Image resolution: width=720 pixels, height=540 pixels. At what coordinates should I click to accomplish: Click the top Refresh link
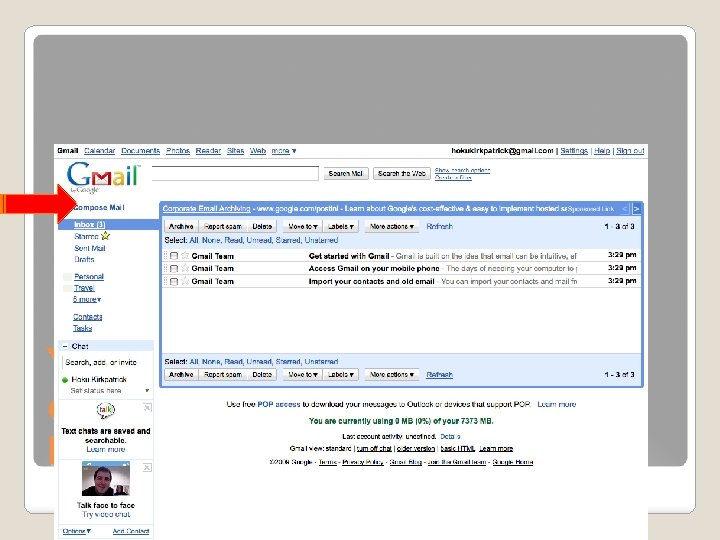pyautogui.click(x=439, y=226)
